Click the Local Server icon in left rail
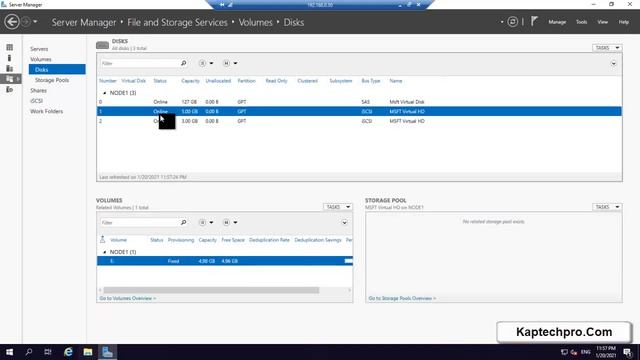Screen dimensions: 640x360 click(9, 58)
